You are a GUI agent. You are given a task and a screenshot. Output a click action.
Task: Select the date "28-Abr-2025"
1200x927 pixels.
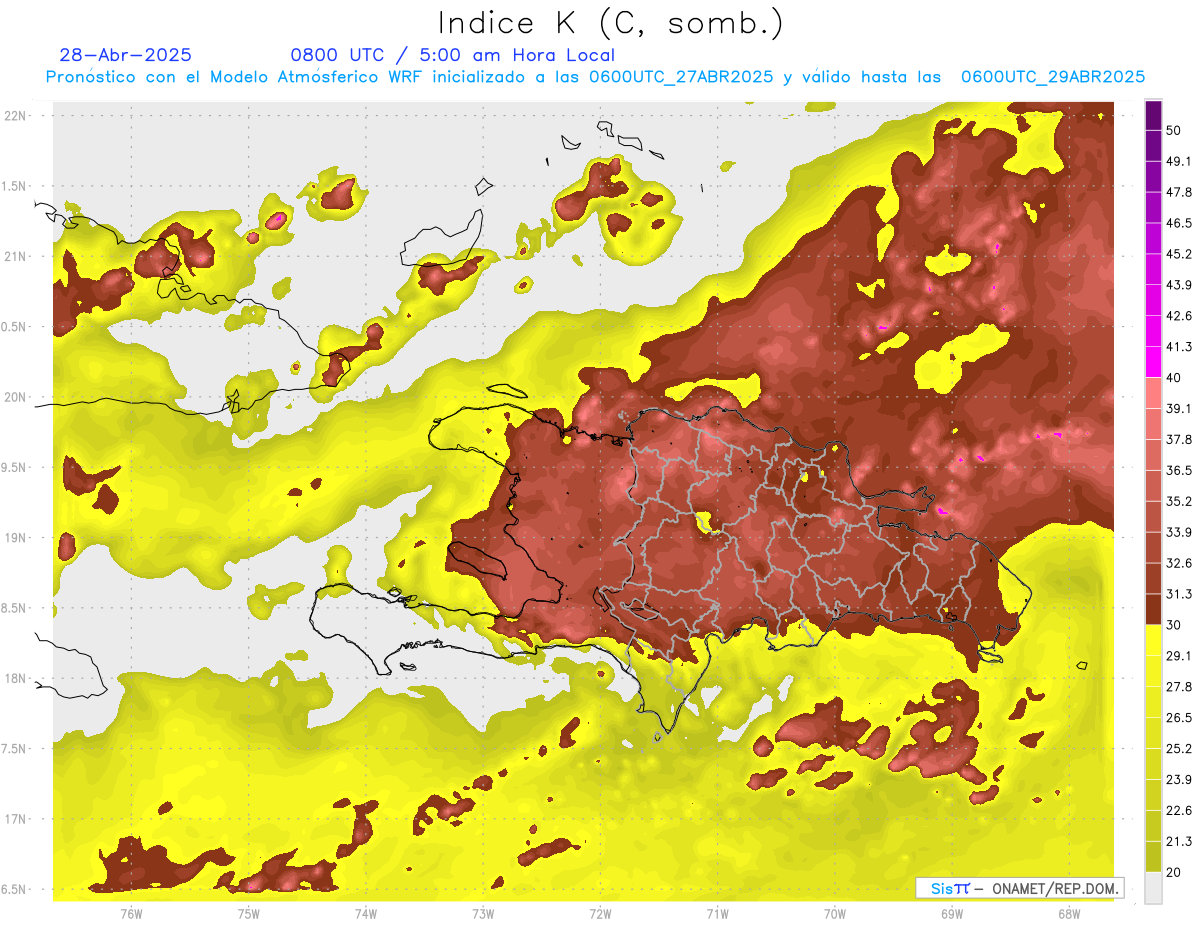[x=126, y=55]
